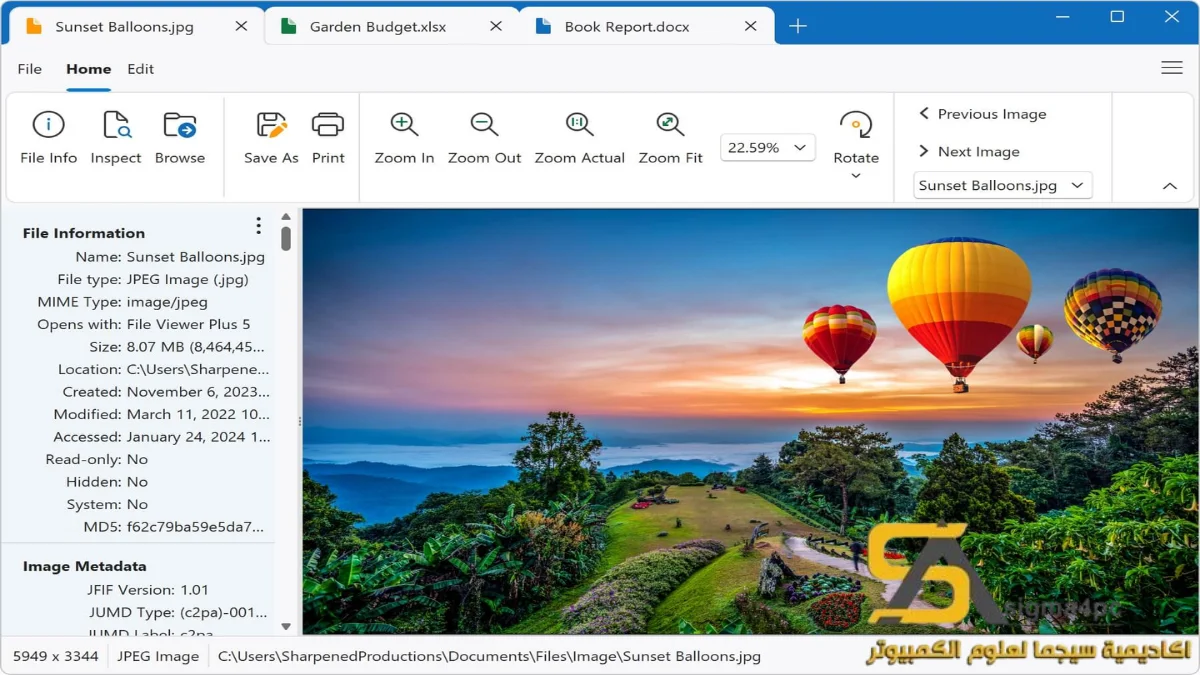Click the Book Report.docx document icon
This screenshot has width=1200, height=675.
click(x=544, y=27)
